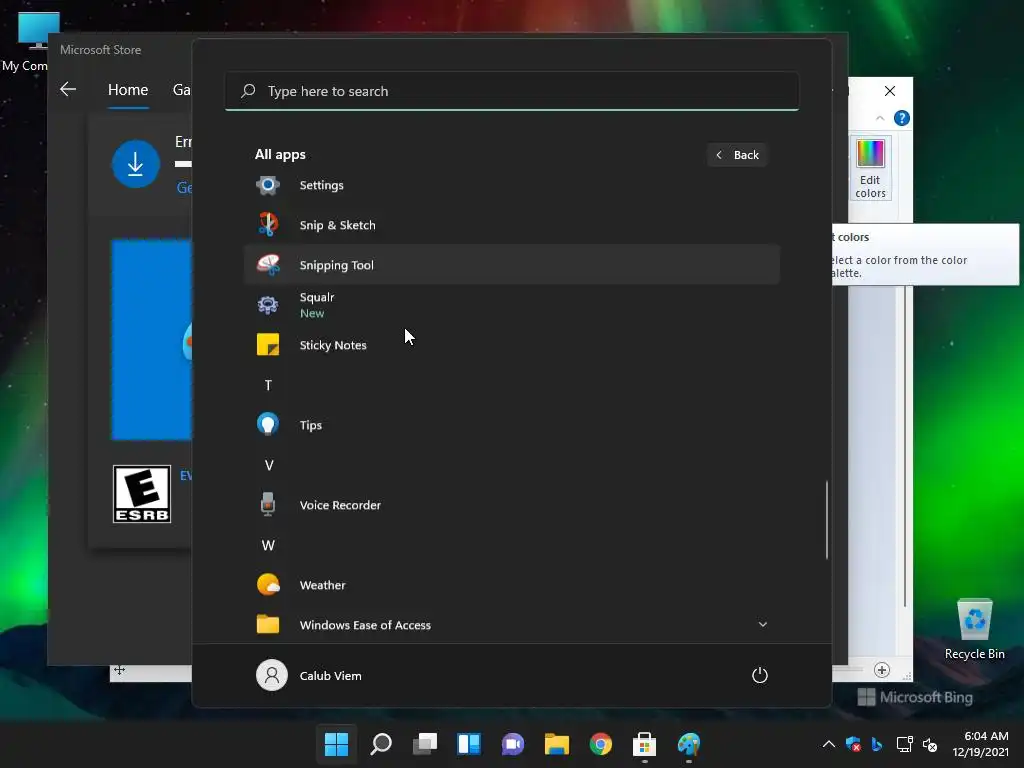Click the download icon in Microsoft Store

point(136,164)
